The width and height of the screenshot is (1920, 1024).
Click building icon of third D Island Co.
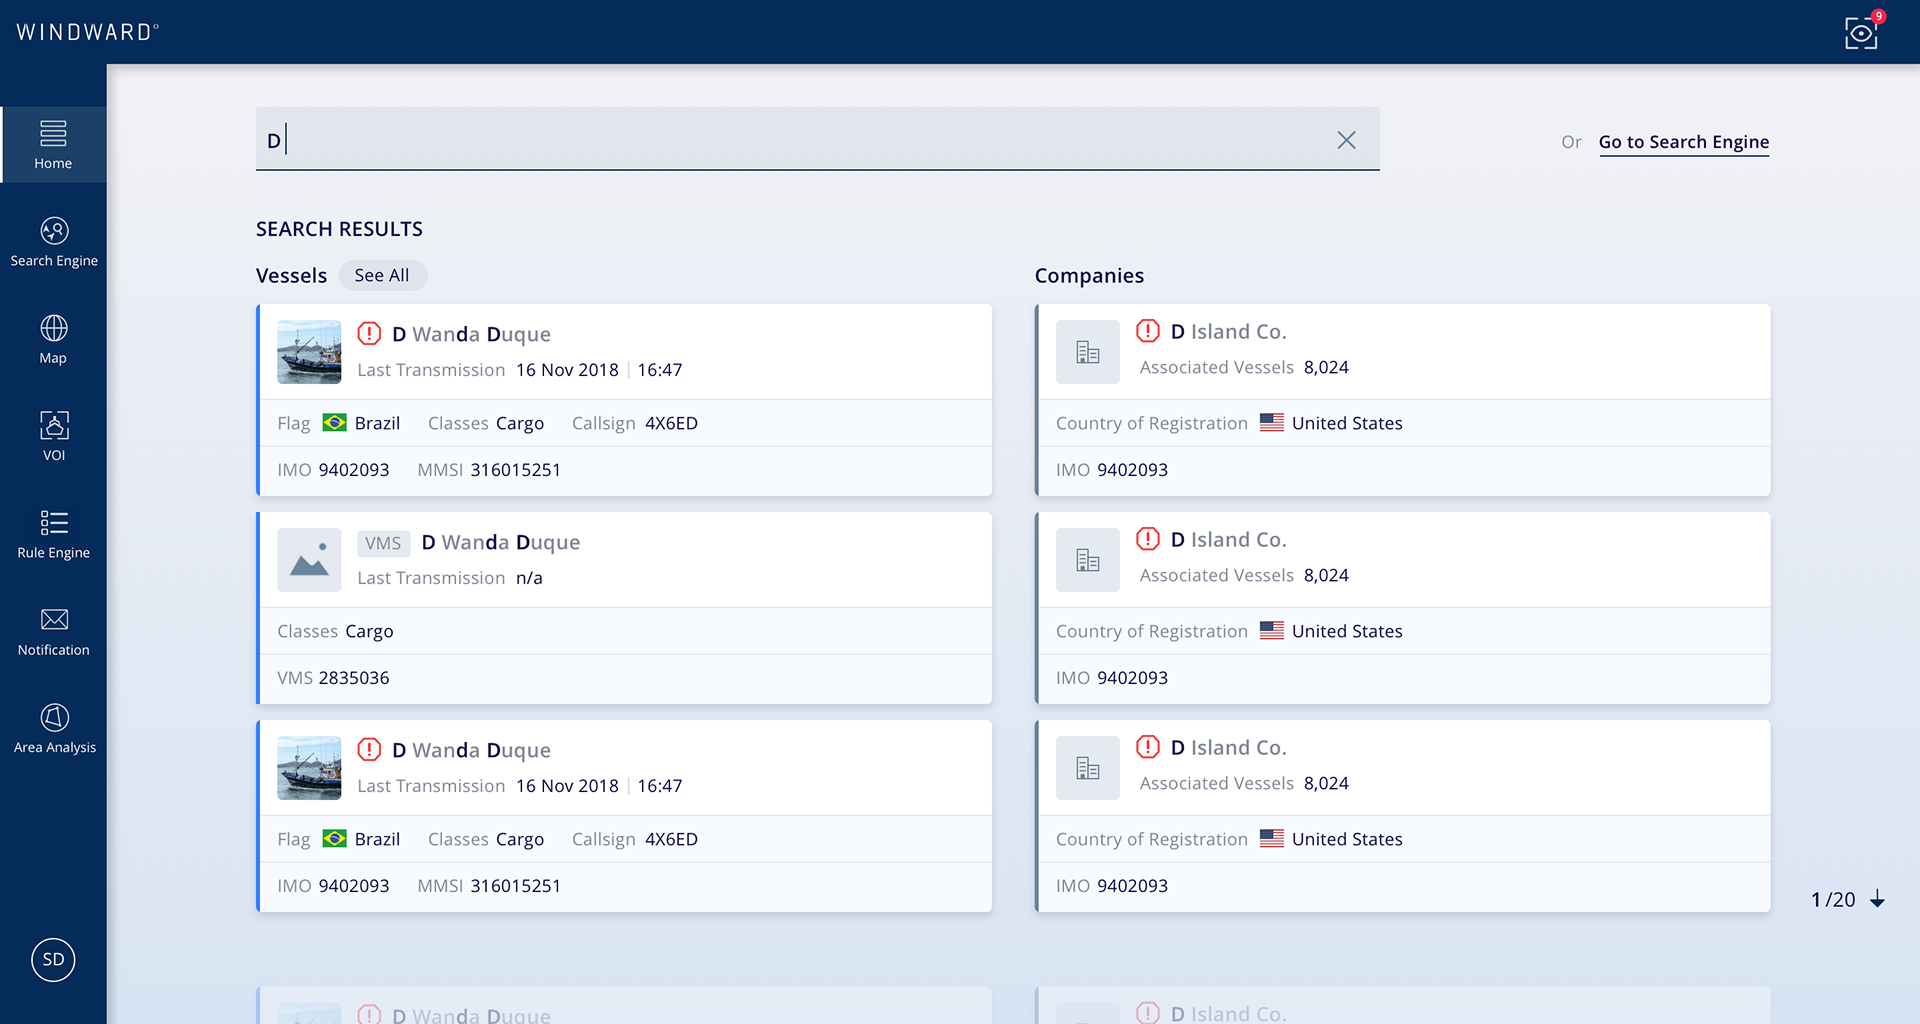1088,768
